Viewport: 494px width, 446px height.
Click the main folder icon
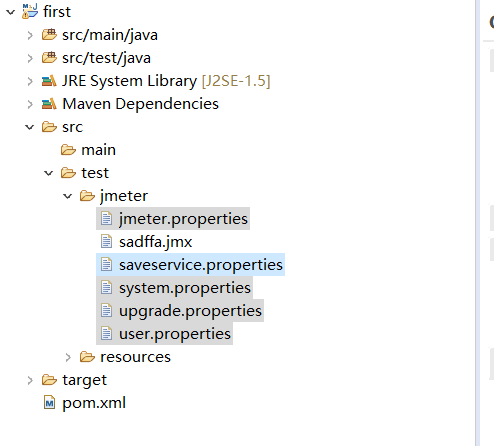pos(68,150)
